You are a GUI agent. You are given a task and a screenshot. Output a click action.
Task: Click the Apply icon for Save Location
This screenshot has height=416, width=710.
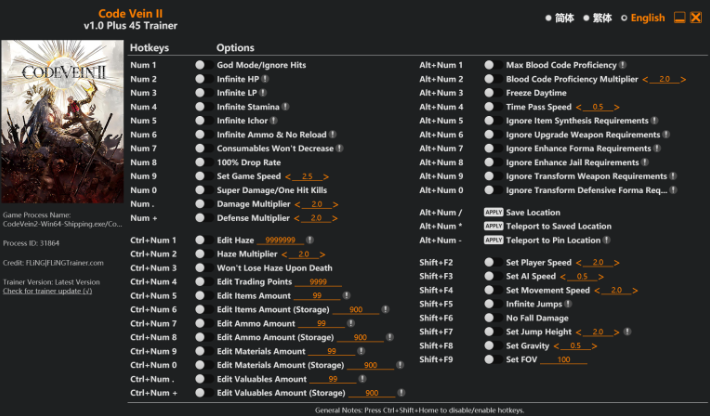[x=494, y=212]
